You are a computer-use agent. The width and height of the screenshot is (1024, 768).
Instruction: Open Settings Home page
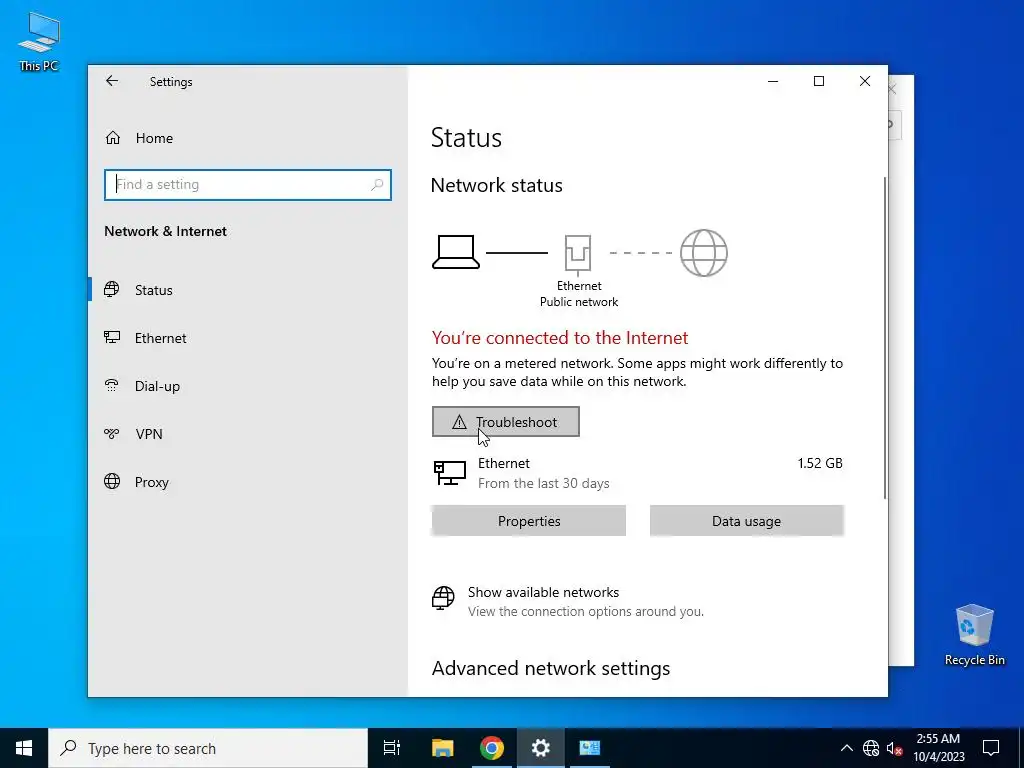pyautogui.click(x=154, y=138)
